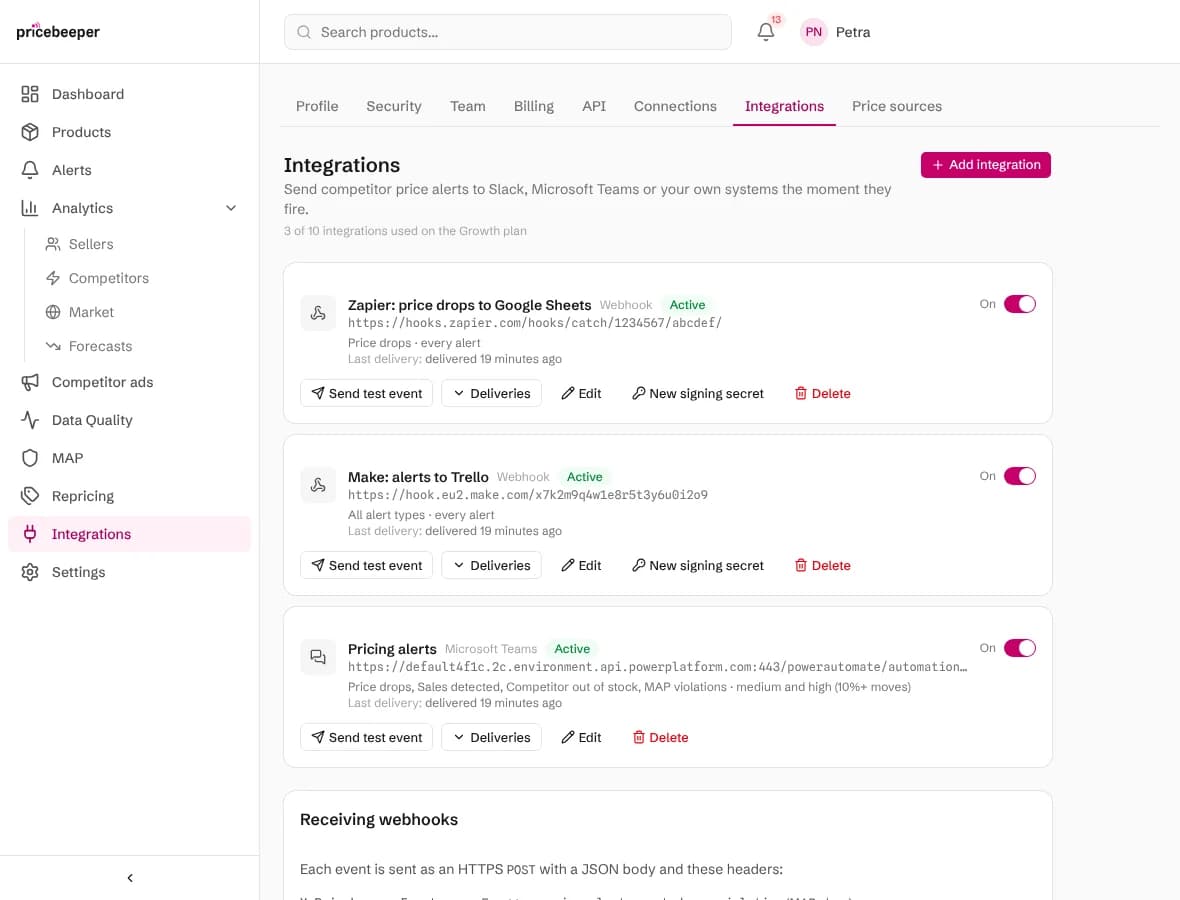Send test event for Zapier integration
This screenshot has height=900, width=1180.
pos(366,394)
